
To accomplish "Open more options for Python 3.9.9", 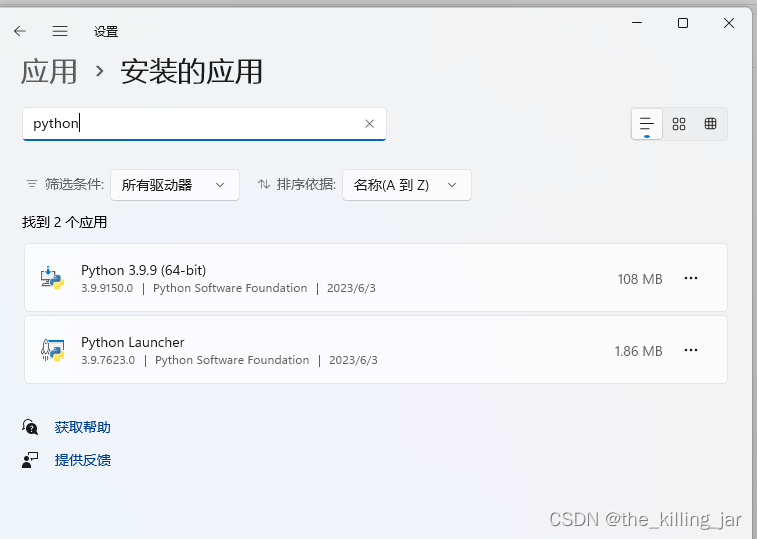I will 691,278.
